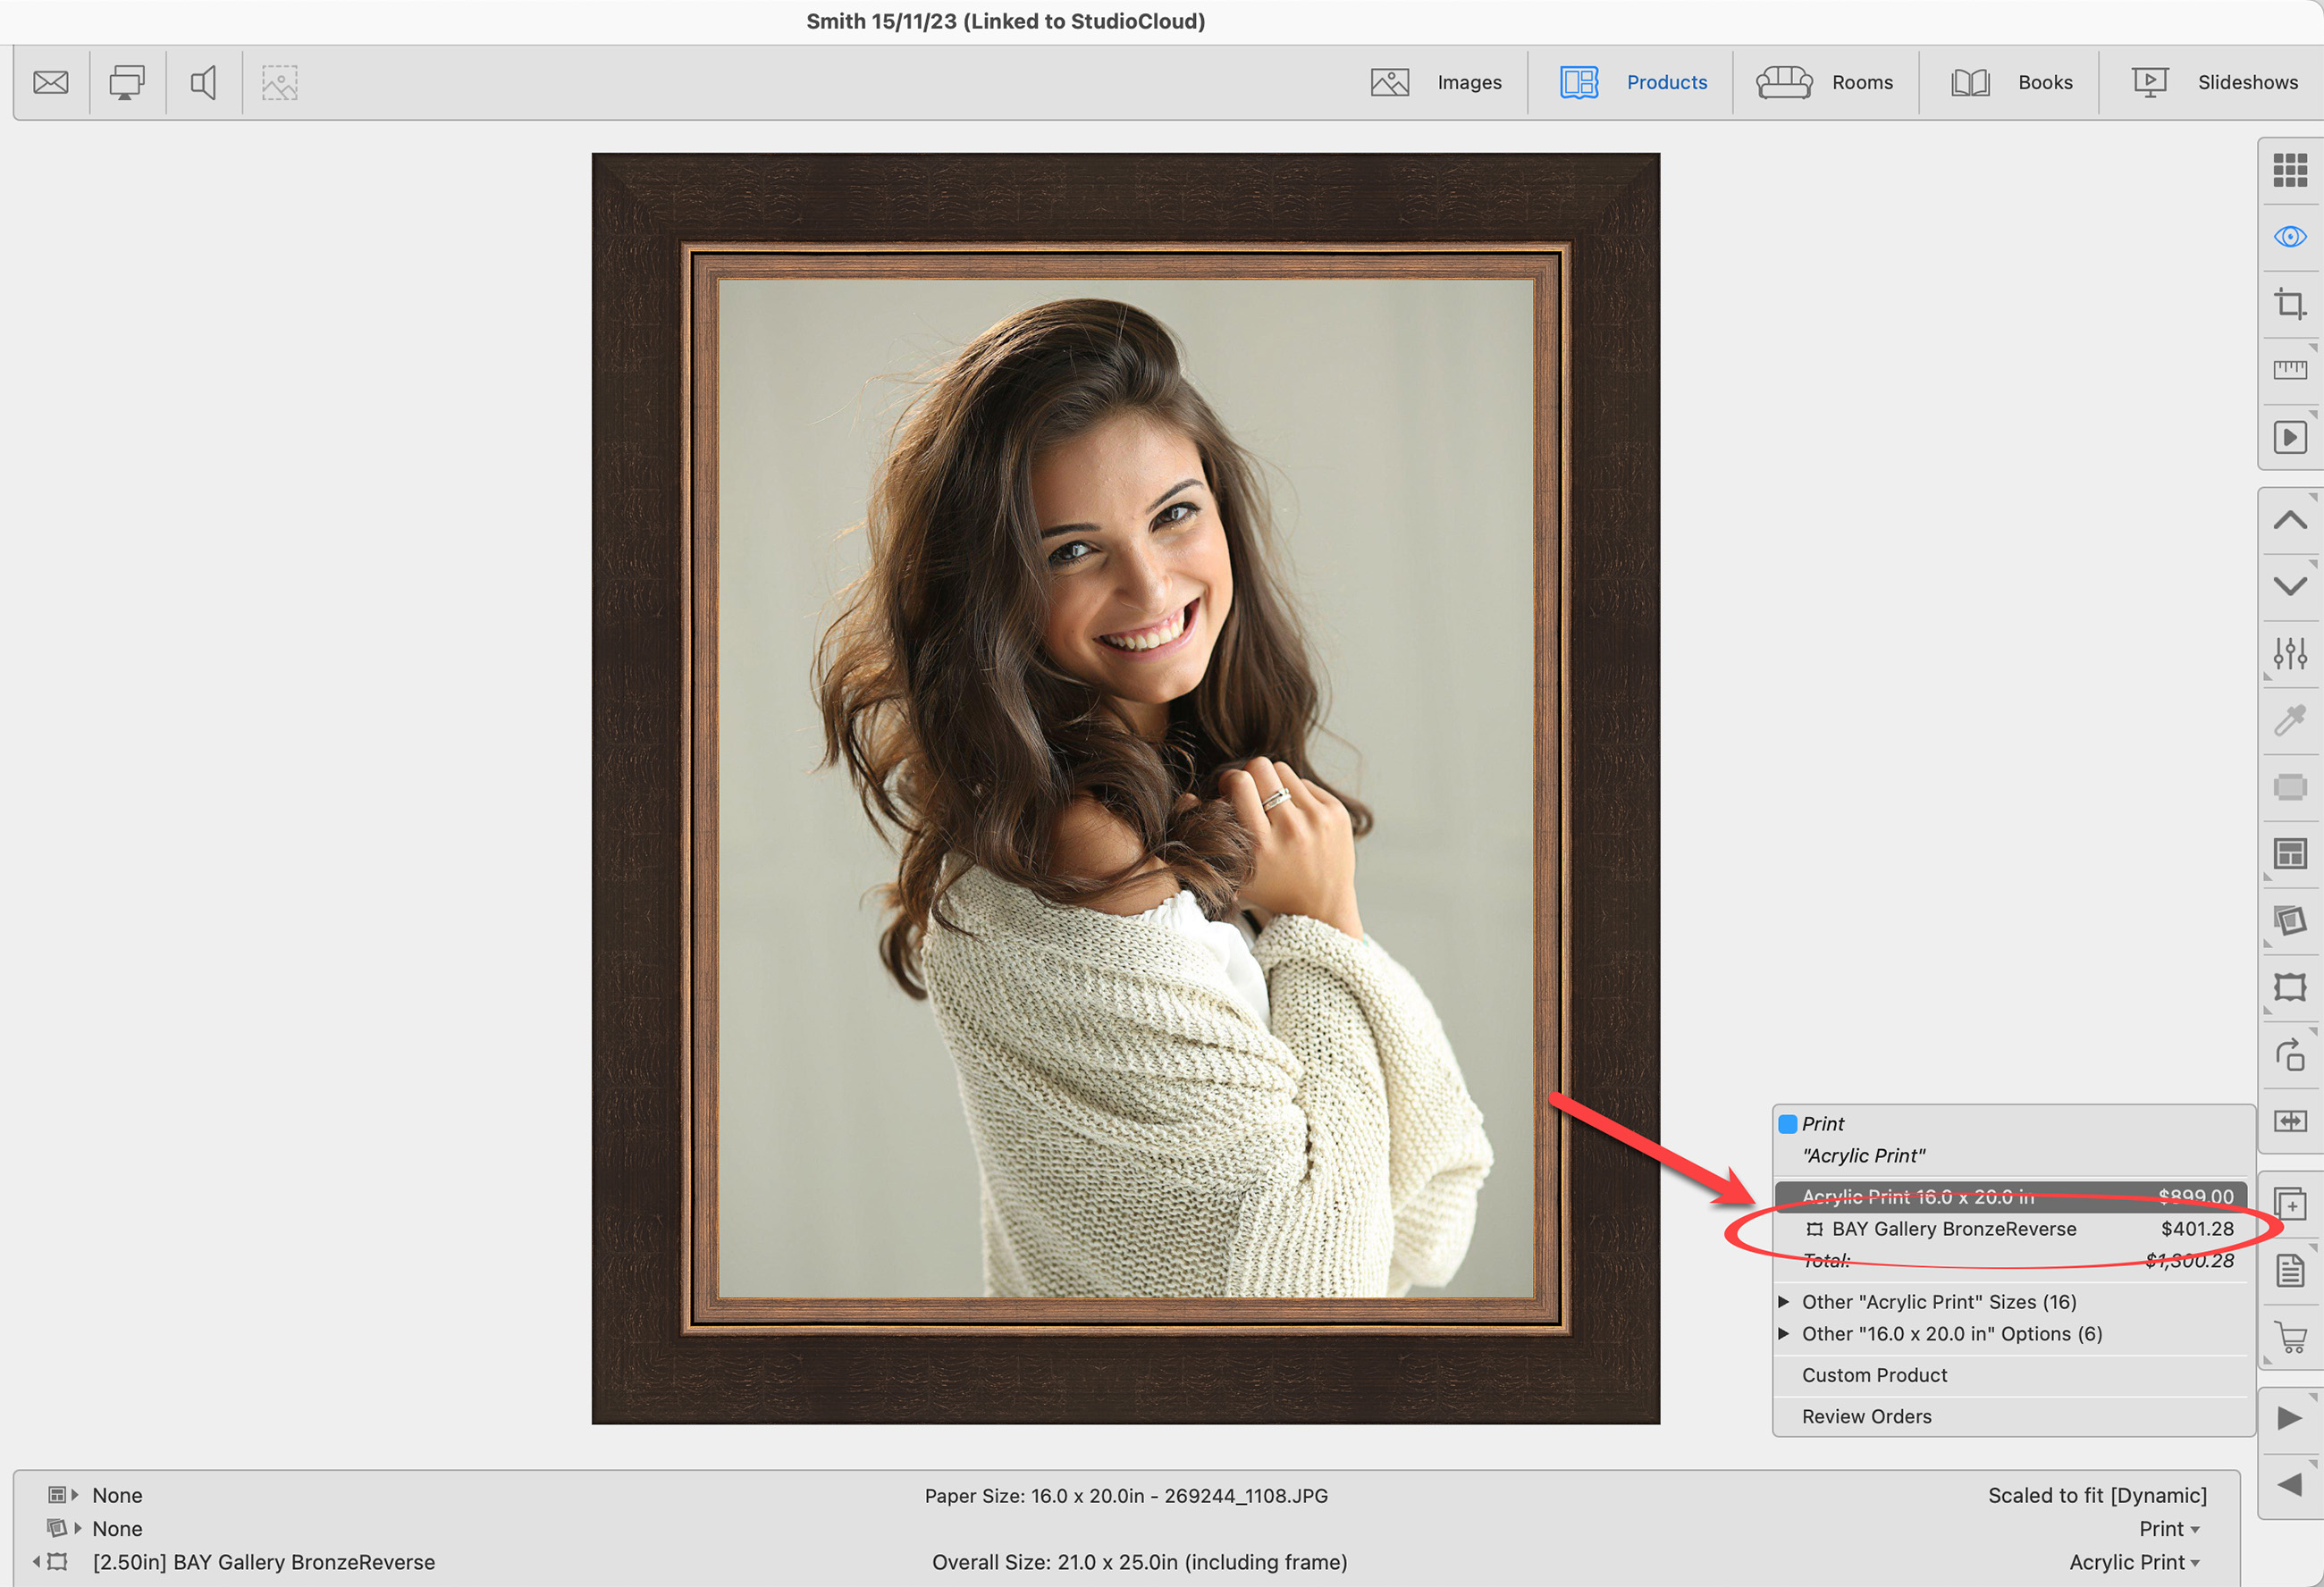Open the ruler measurement tool
Viewport: 2324px width, 1587px height.
pyautogui.click(x=2289, y=370)
